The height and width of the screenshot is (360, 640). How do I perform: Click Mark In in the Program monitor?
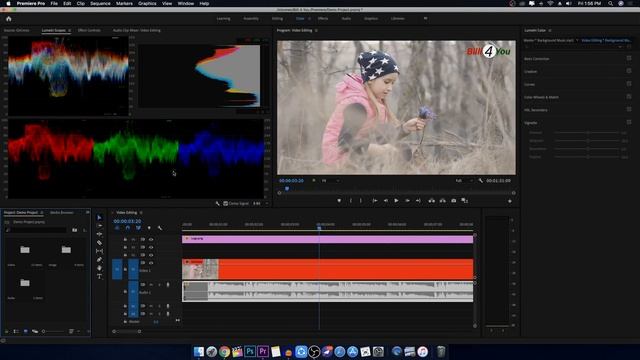[x=351, y=201]
